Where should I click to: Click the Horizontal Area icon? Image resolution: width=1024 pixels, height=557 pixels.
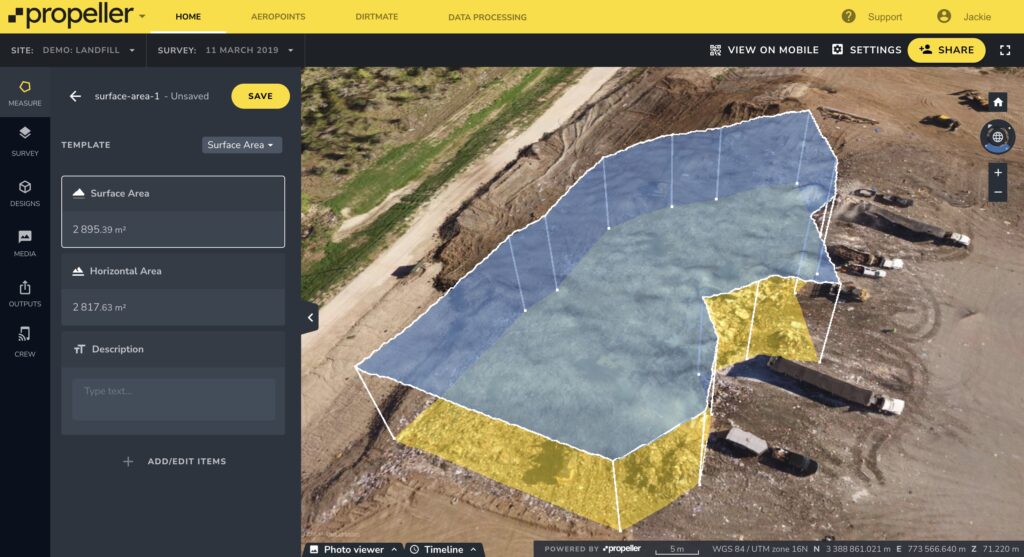(78, 271)
